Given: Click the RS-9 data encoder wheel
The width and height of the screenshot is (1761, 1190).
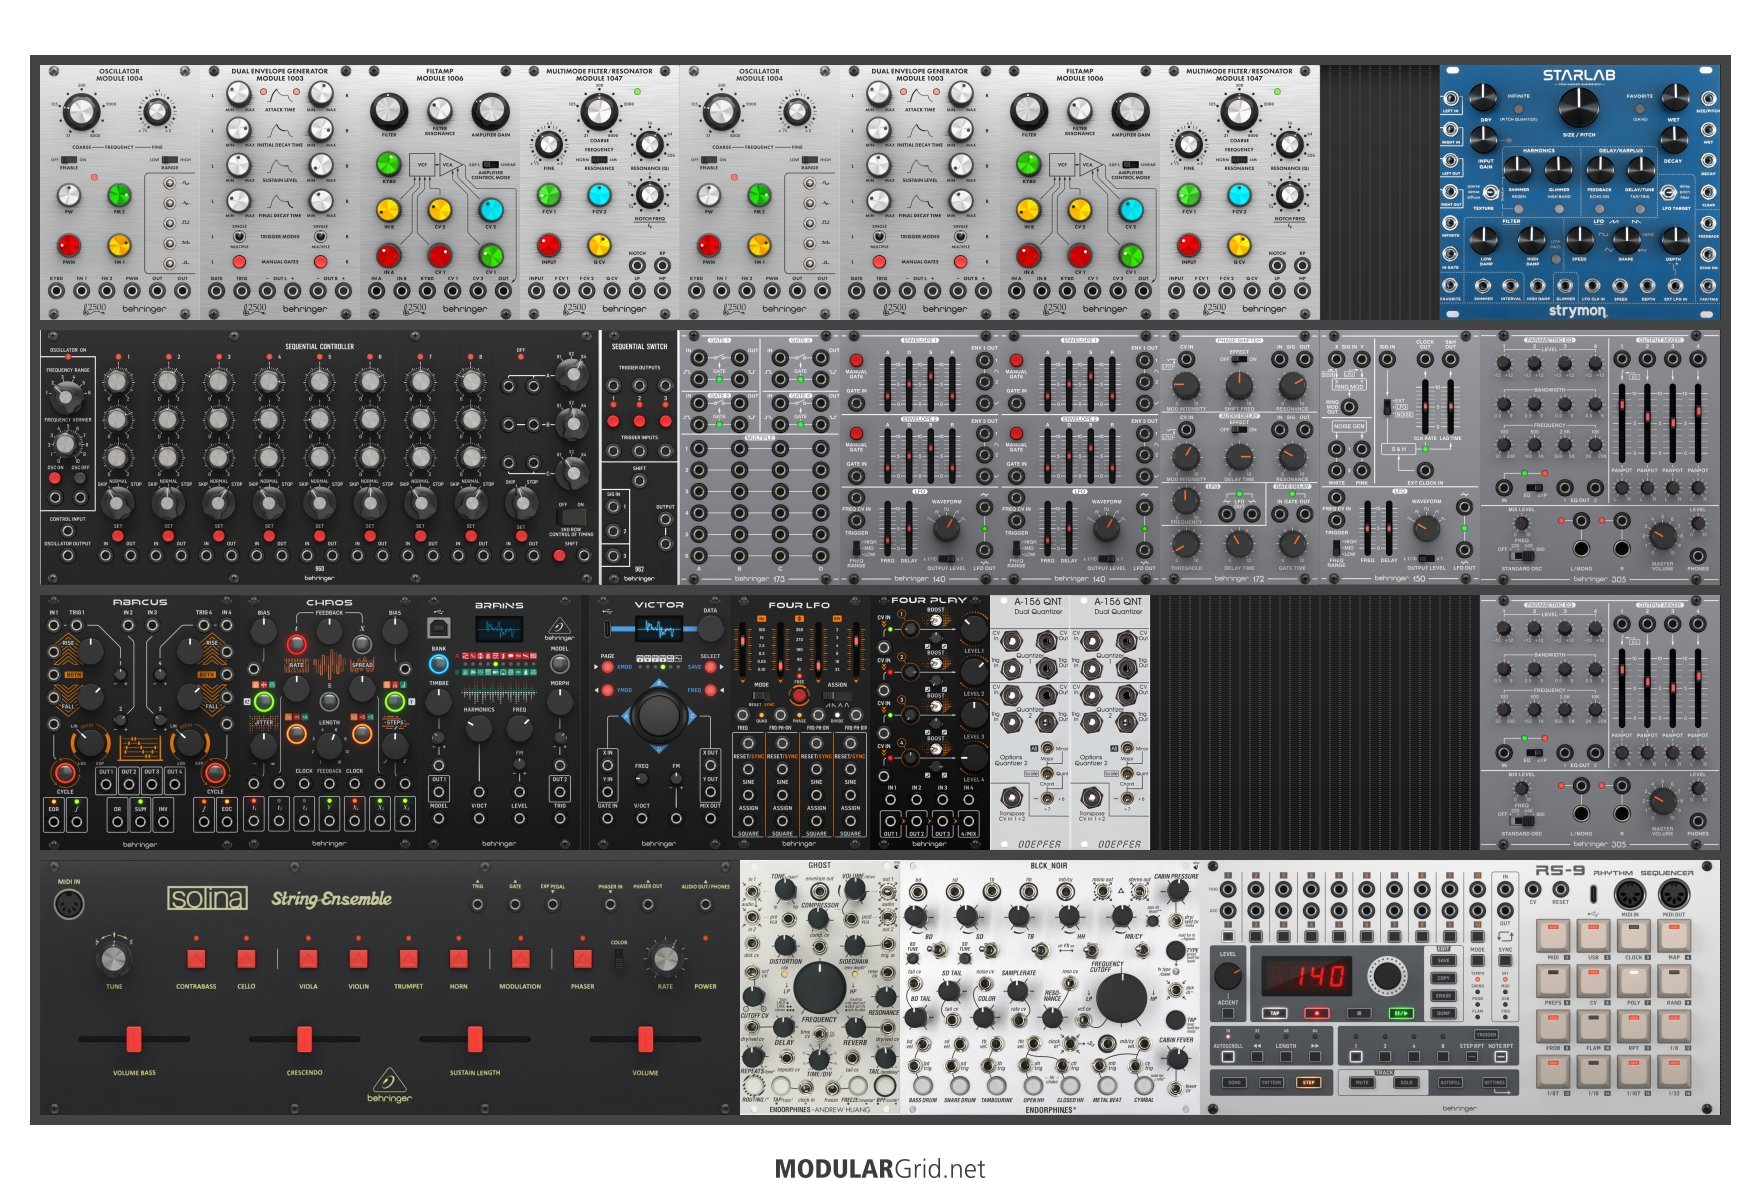Looking at the screenshot, I should click(1388, 976).
